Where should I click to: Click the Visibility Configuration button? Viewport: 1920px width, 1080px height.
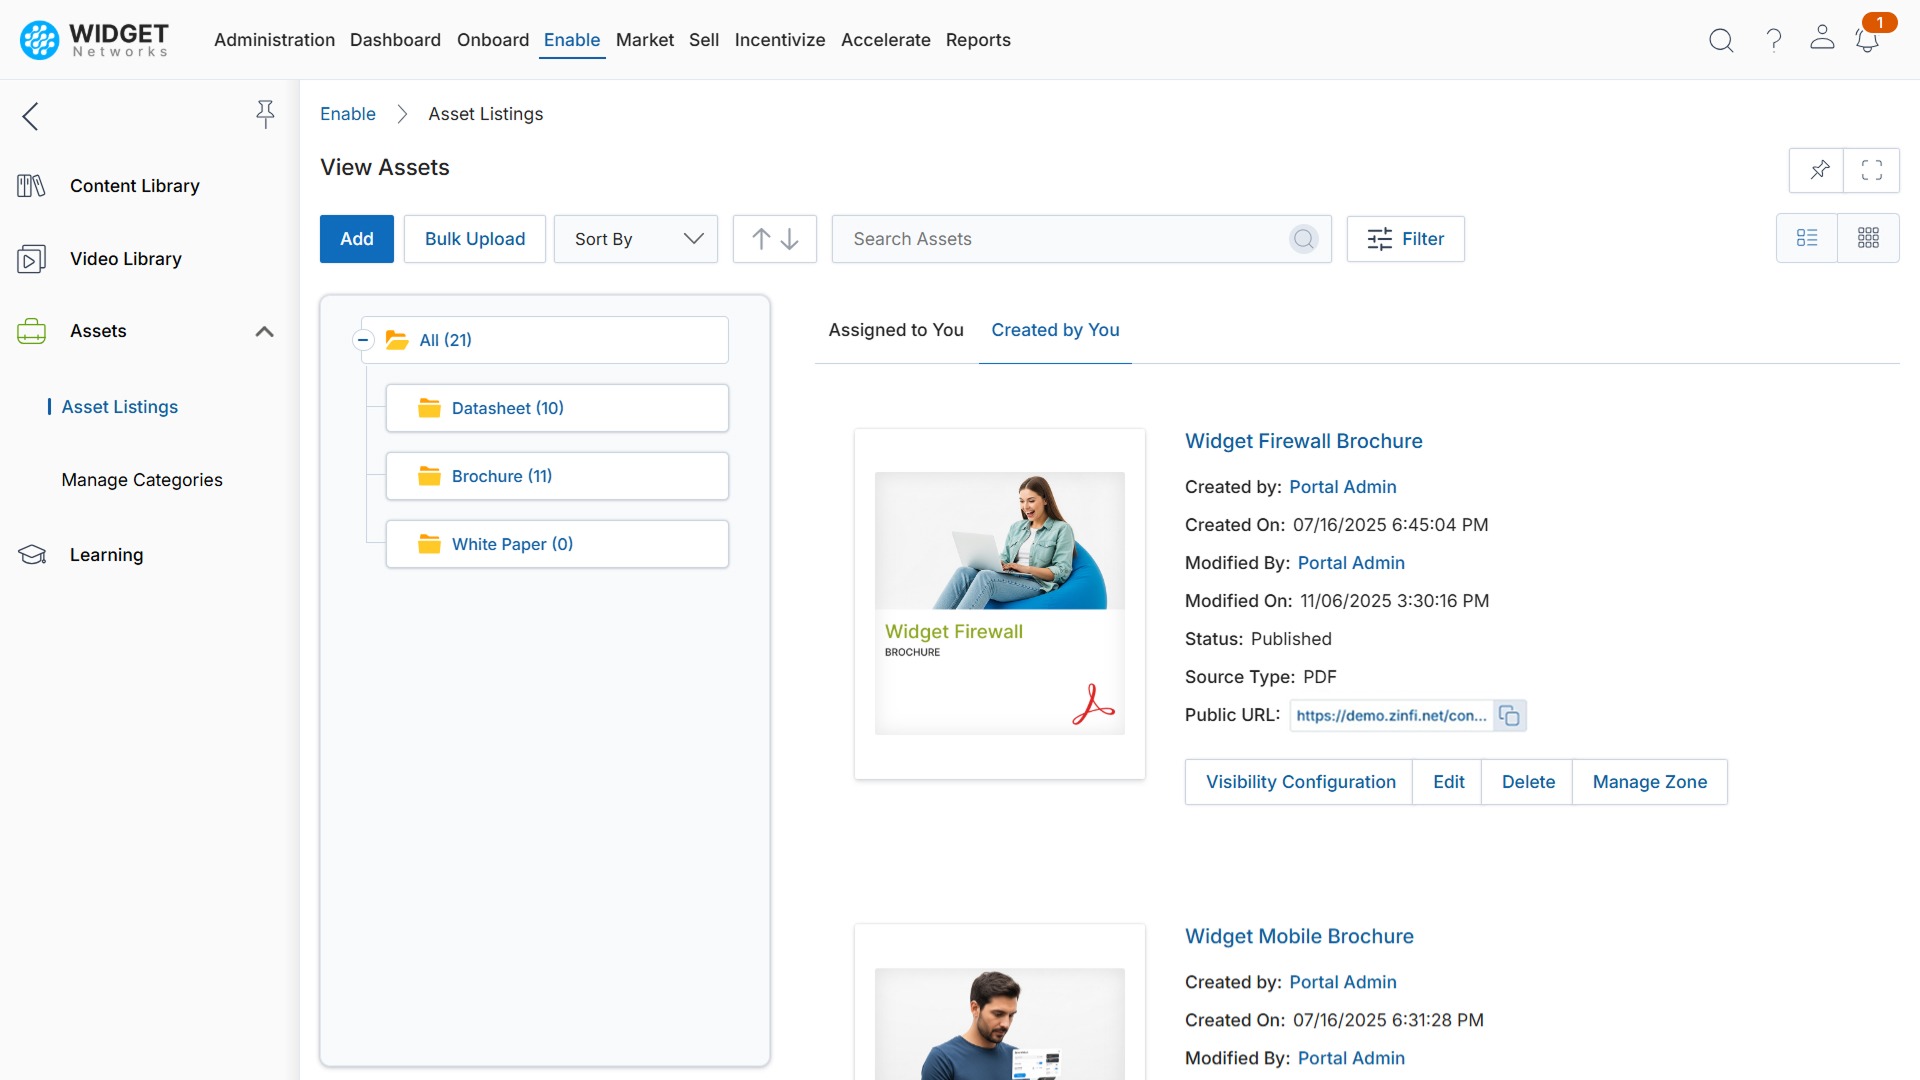click(x=1300, y=782)
